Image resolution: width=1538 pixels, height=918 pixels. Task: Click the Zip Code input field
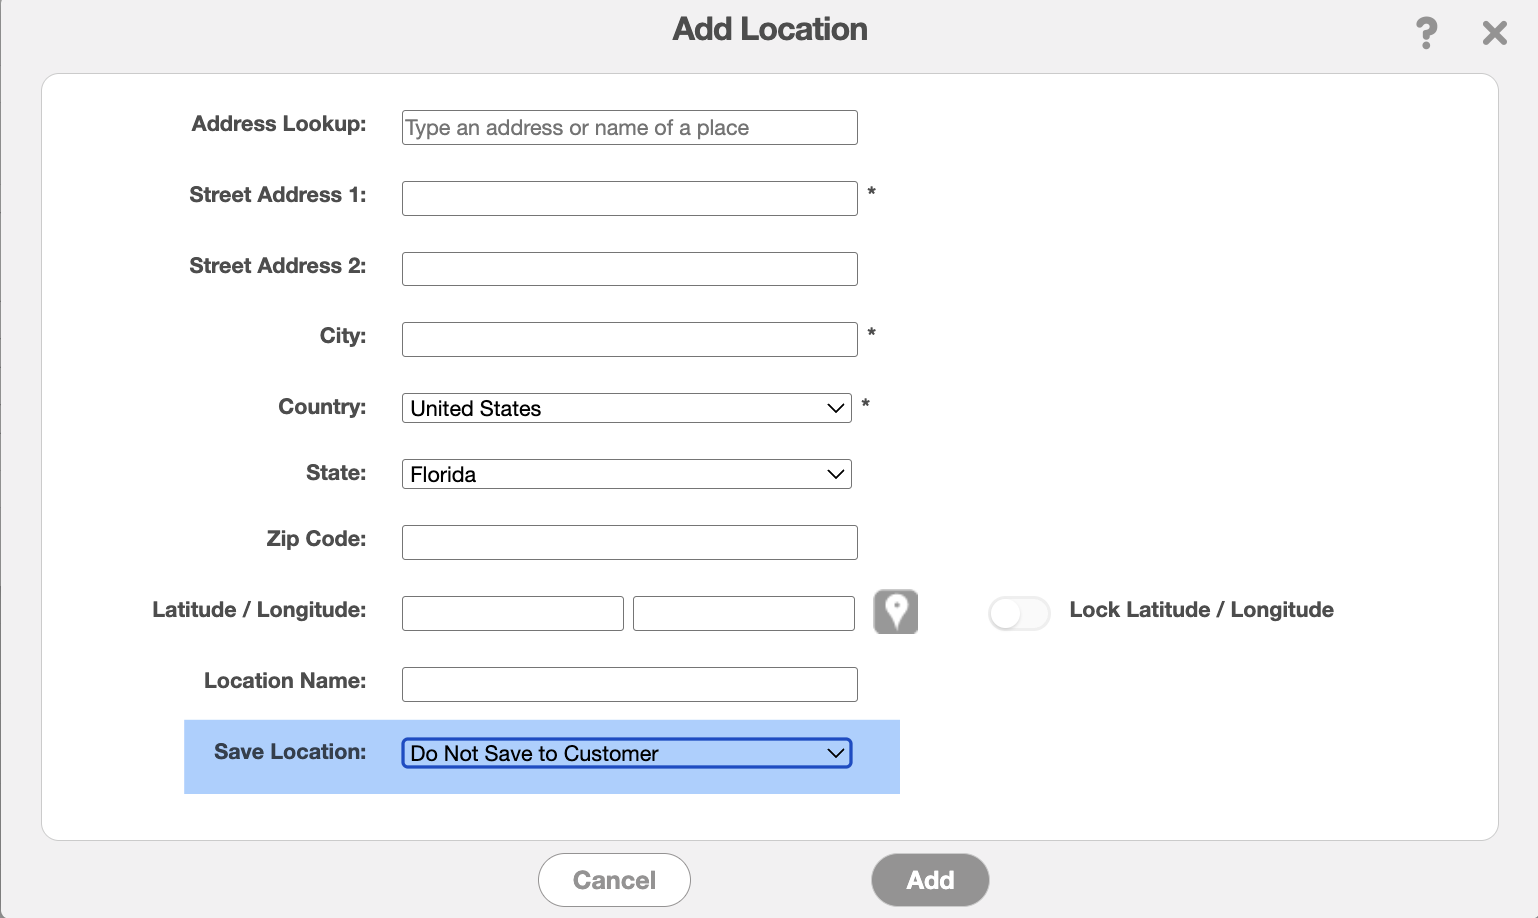point(630,542)
